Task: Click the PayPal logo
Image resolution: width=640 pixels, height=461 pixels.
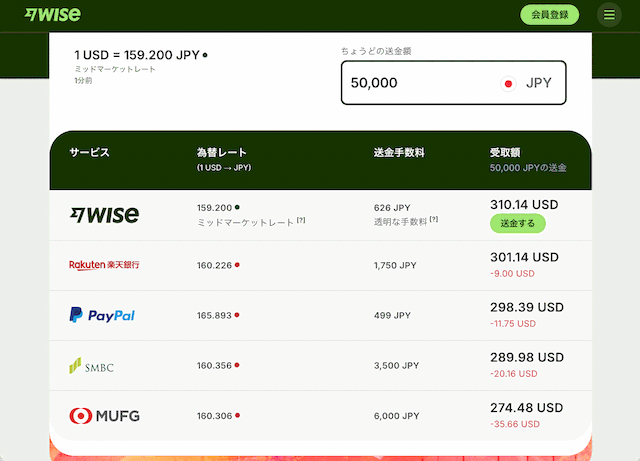Action: [102, 315]
